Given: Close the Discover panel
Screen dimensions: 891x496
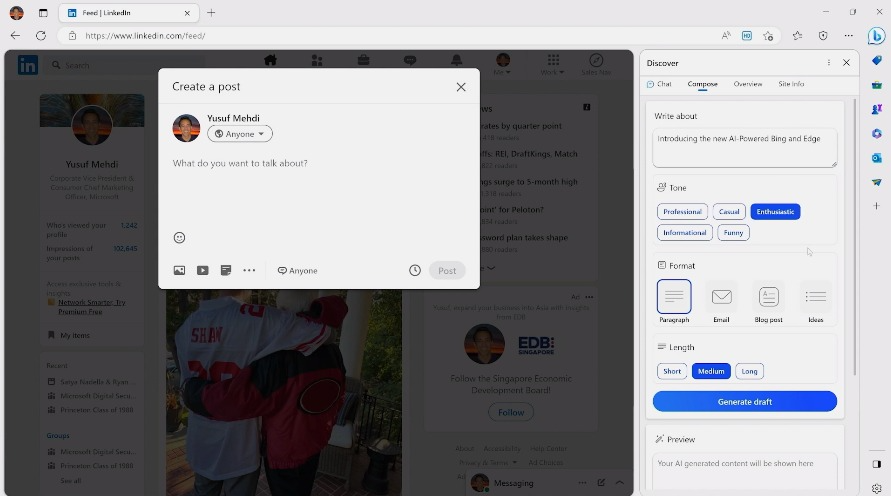Looking at the screenshot, I should [x=846, y=62].
